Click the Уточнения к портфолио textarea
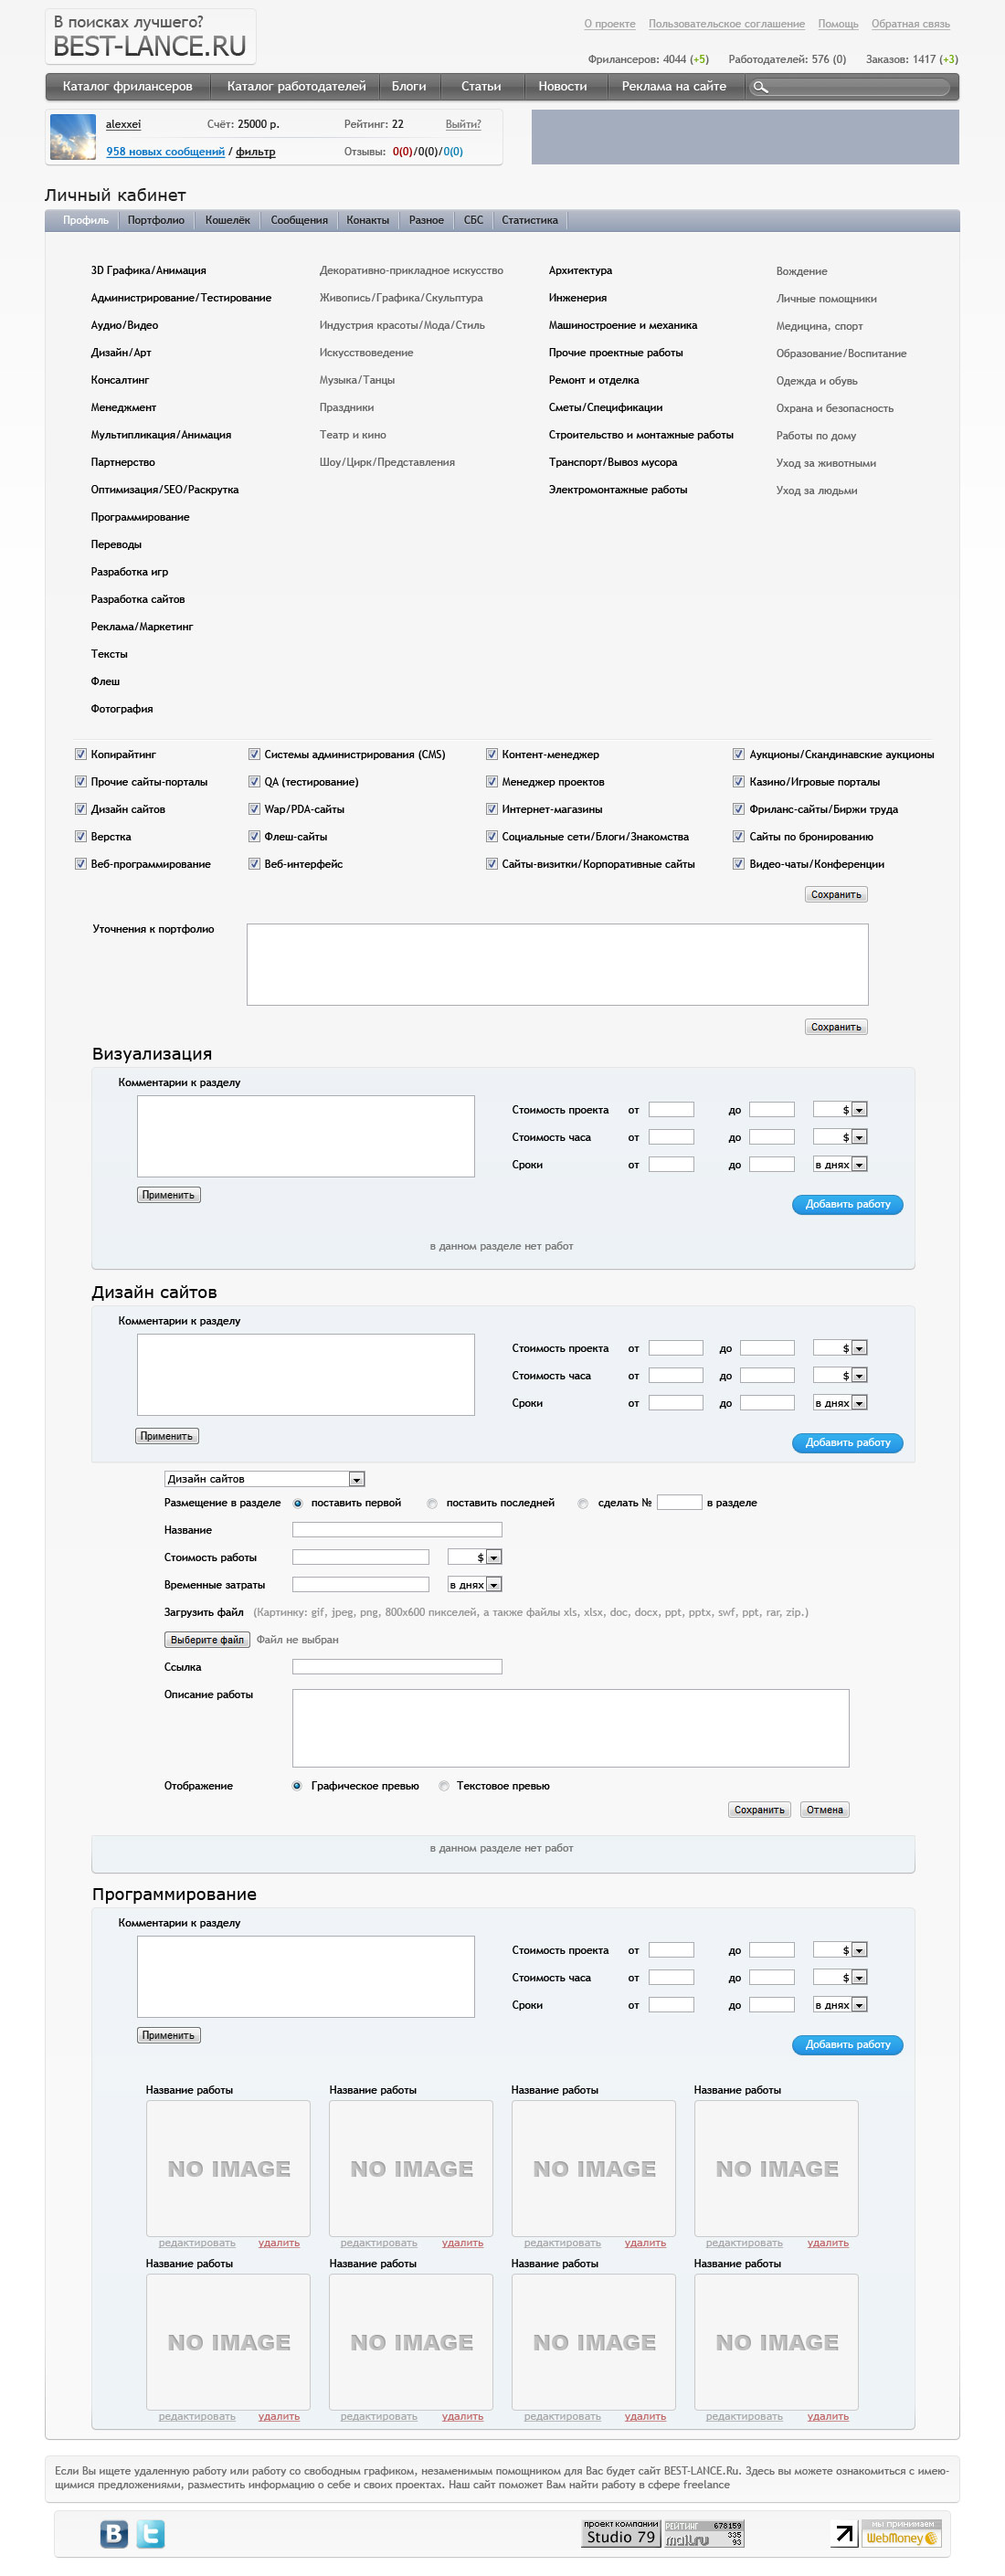Screen dimensions: 1005x2576 pyautogui.click(x=558, y=964)
